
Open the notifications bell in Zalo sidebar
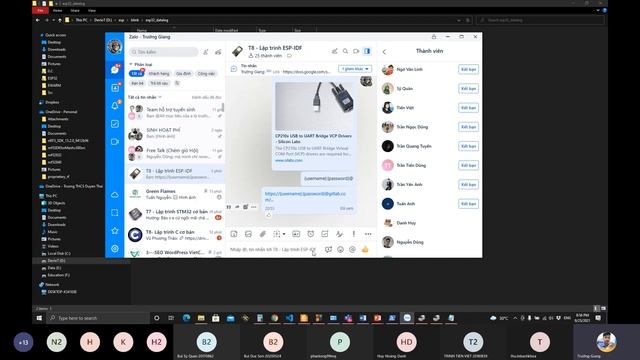tap(115, 106)
